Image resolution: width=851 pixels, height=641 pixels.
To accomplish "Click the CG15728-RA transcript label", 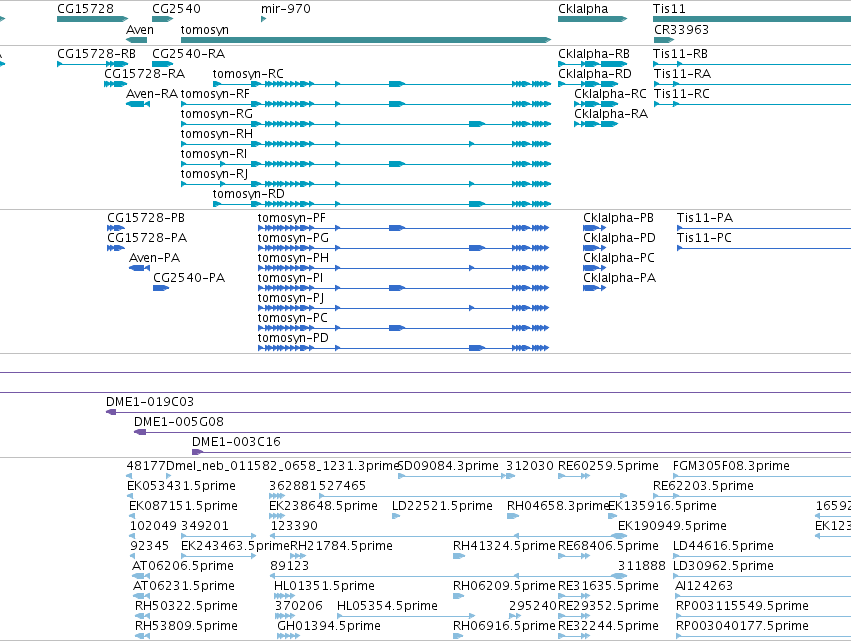I will click(x=144, y=74).
